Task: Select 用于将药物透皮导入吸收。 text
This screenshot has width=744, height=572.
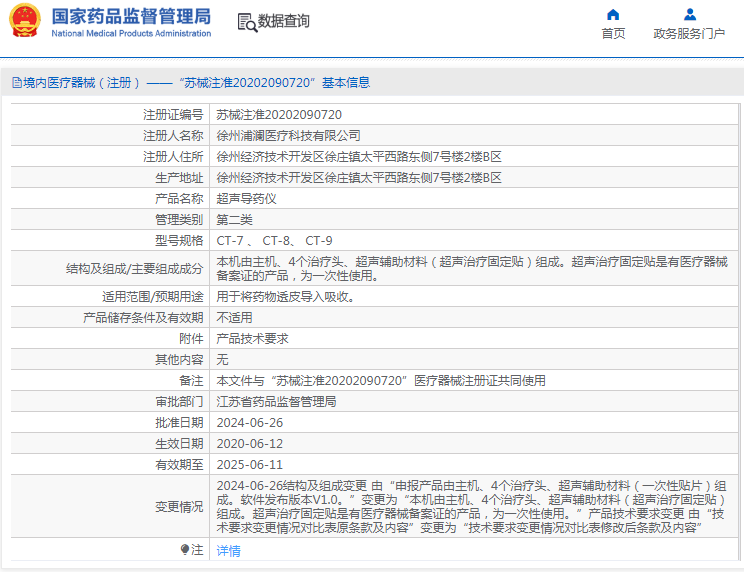Action: tap(285, 296)
